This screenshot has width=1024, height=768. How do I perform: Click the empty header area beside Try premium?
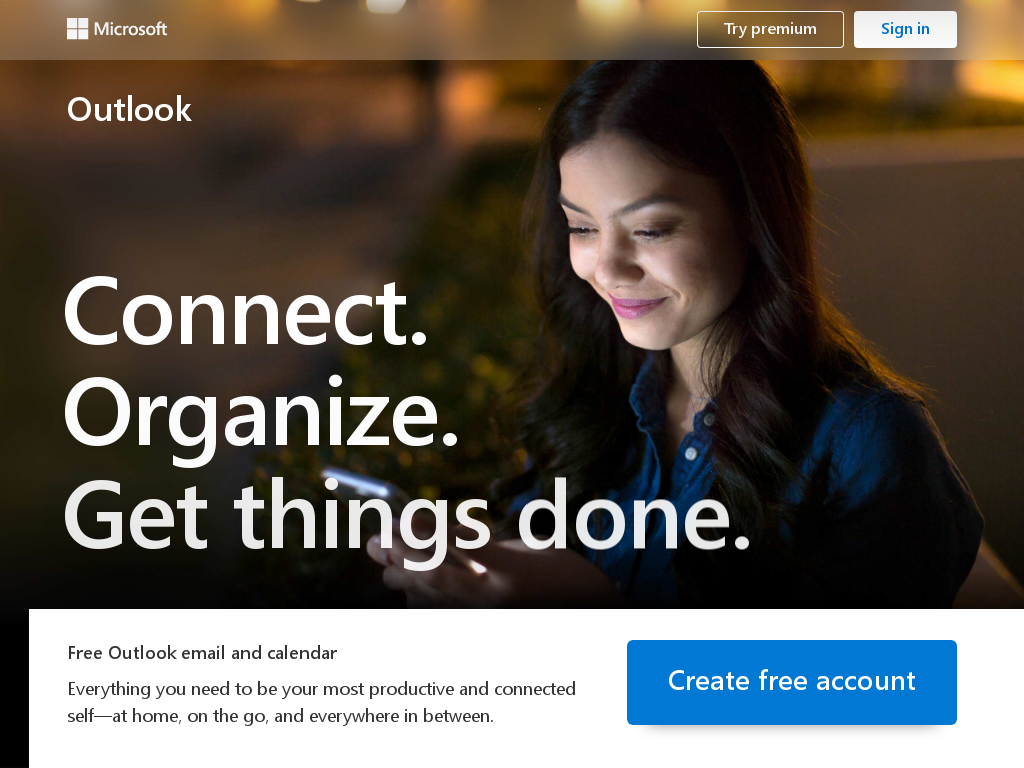431,29
